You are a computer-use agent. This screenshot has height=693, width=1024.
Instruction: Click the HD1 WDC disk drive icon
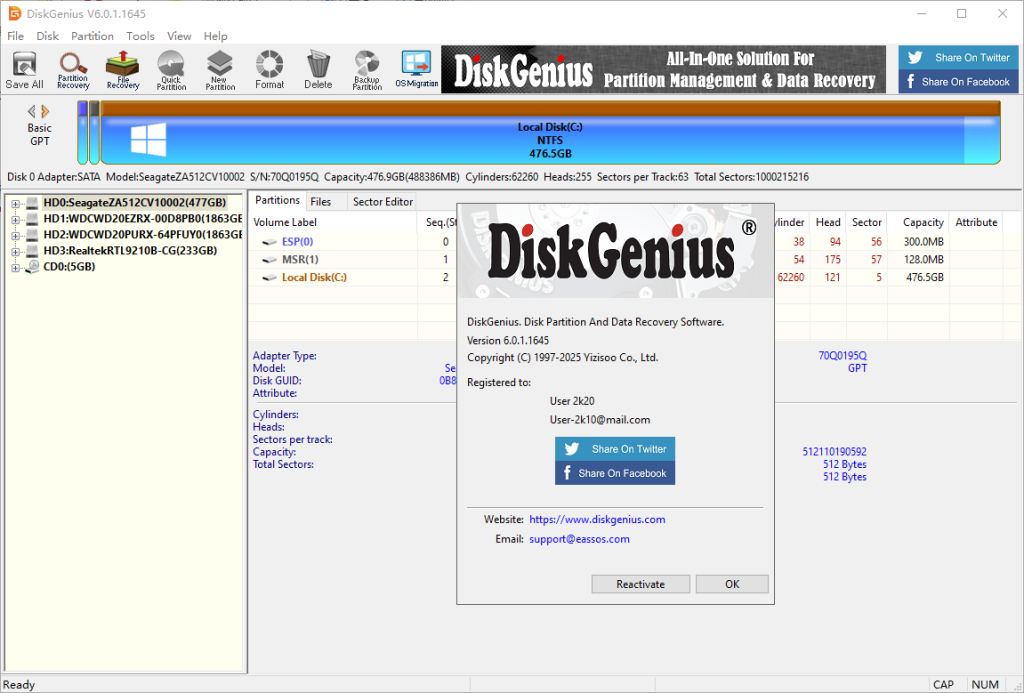coord(32,219)
